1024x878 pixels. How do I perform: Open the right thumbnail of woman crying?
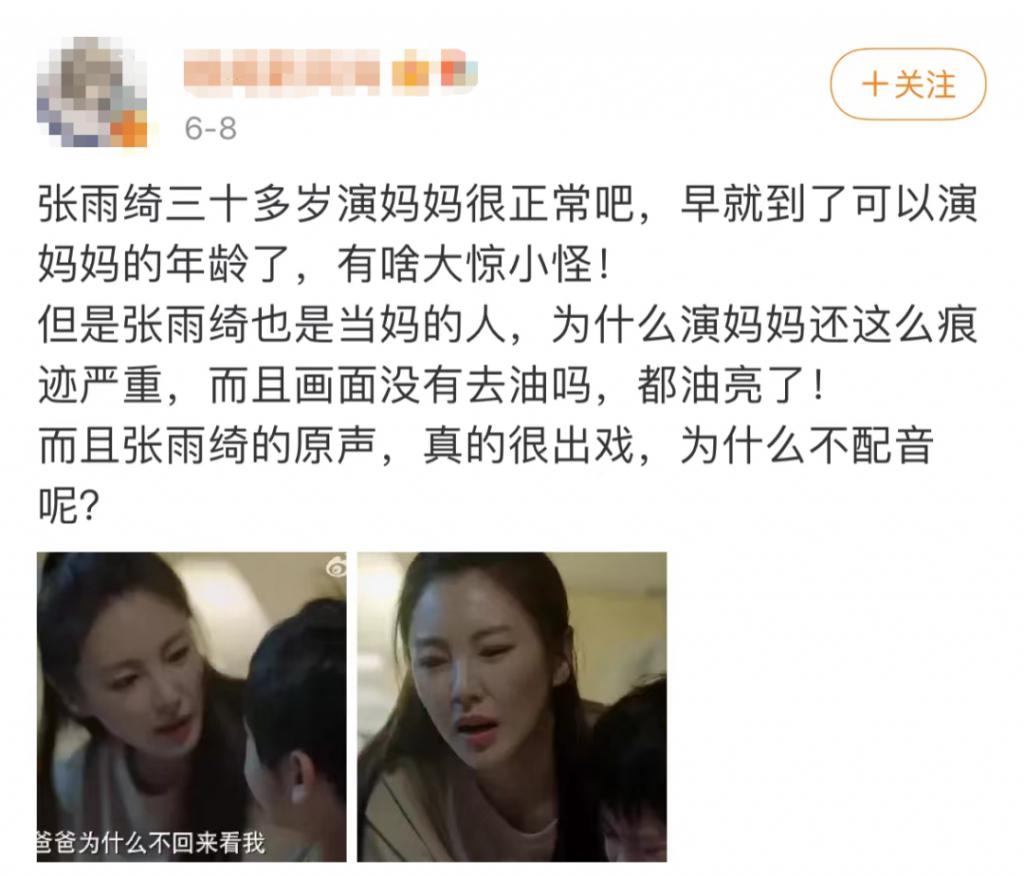pos(512,707)
